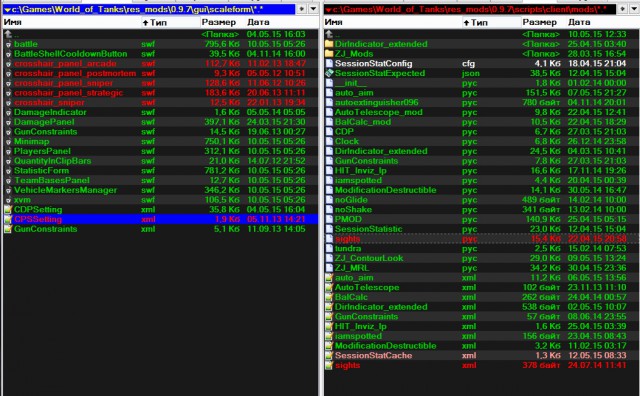The height and width of the screenshot is (396, 640).
Task: Click the BalCalc xml file icon
Action: (x=329, y=298)
